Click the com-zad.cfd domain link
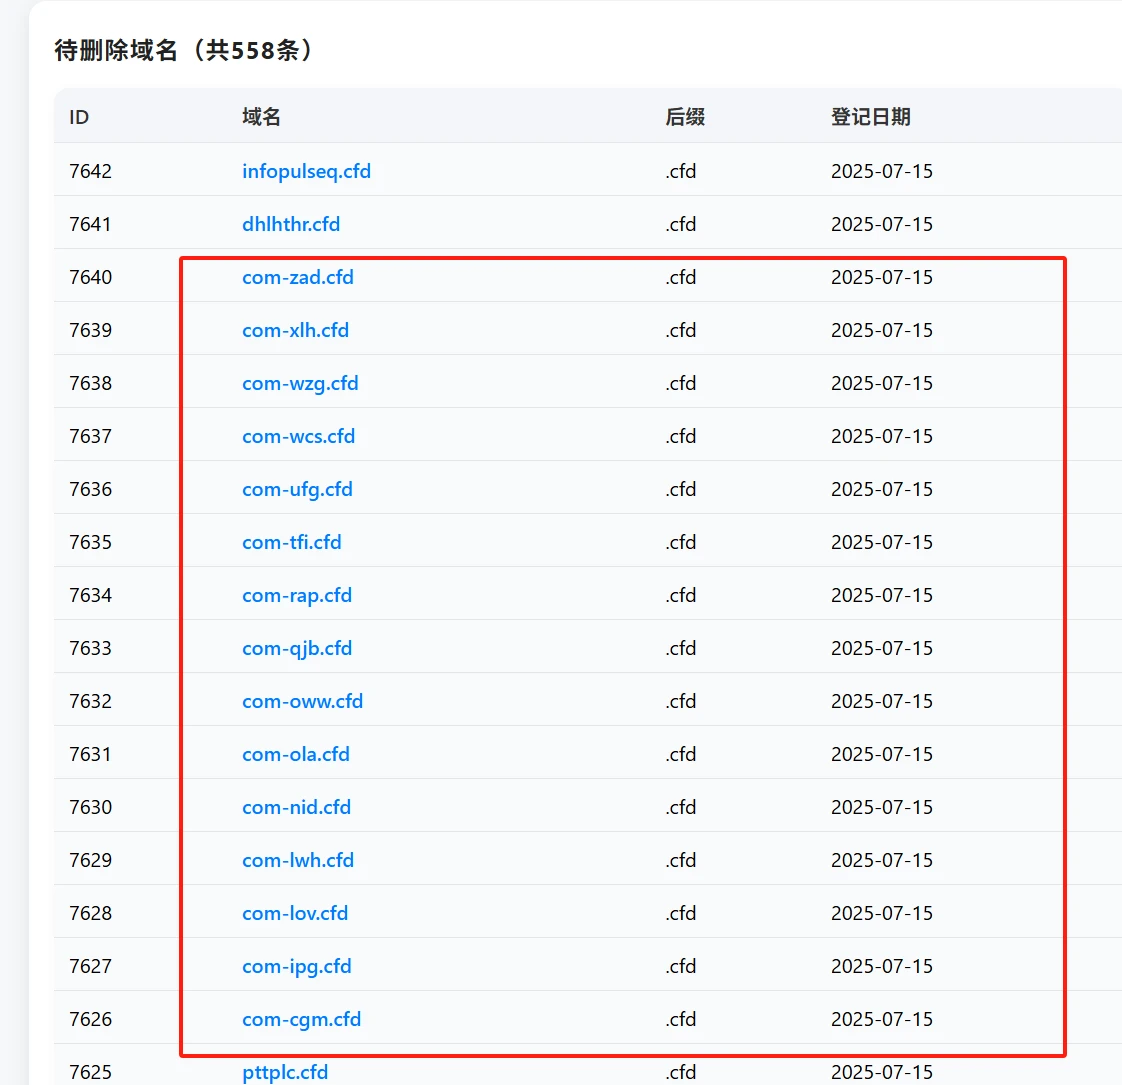The width and height of the screenshot is (1122, 1085). tap(297, 277)
